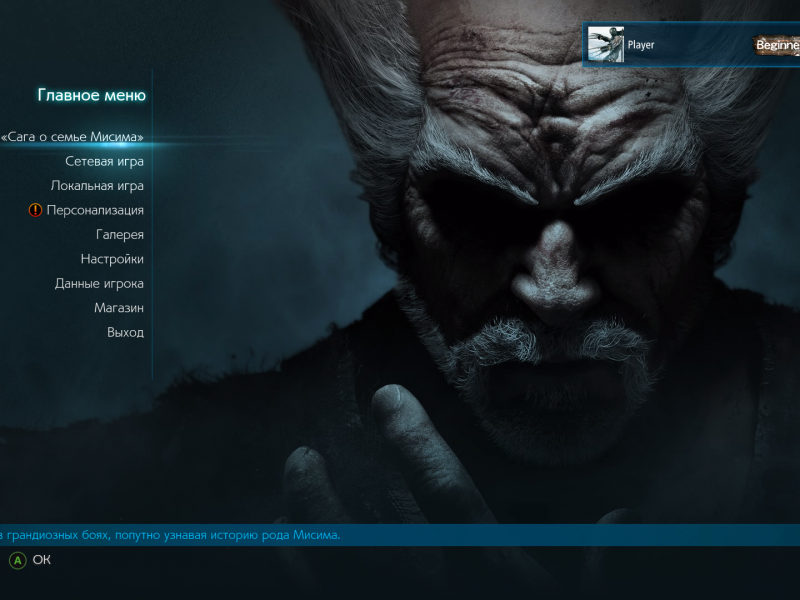This screenshot has height=600, width=800.
Task: Select Данные игрока entry
Action: [99, 283]
